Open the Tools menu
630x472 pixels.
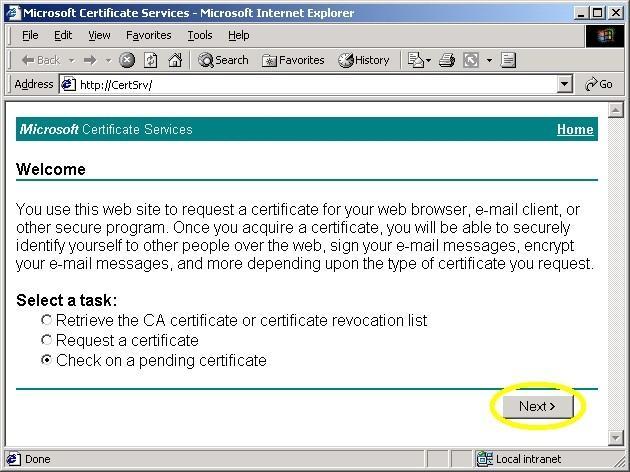click(x=200, y=35)
